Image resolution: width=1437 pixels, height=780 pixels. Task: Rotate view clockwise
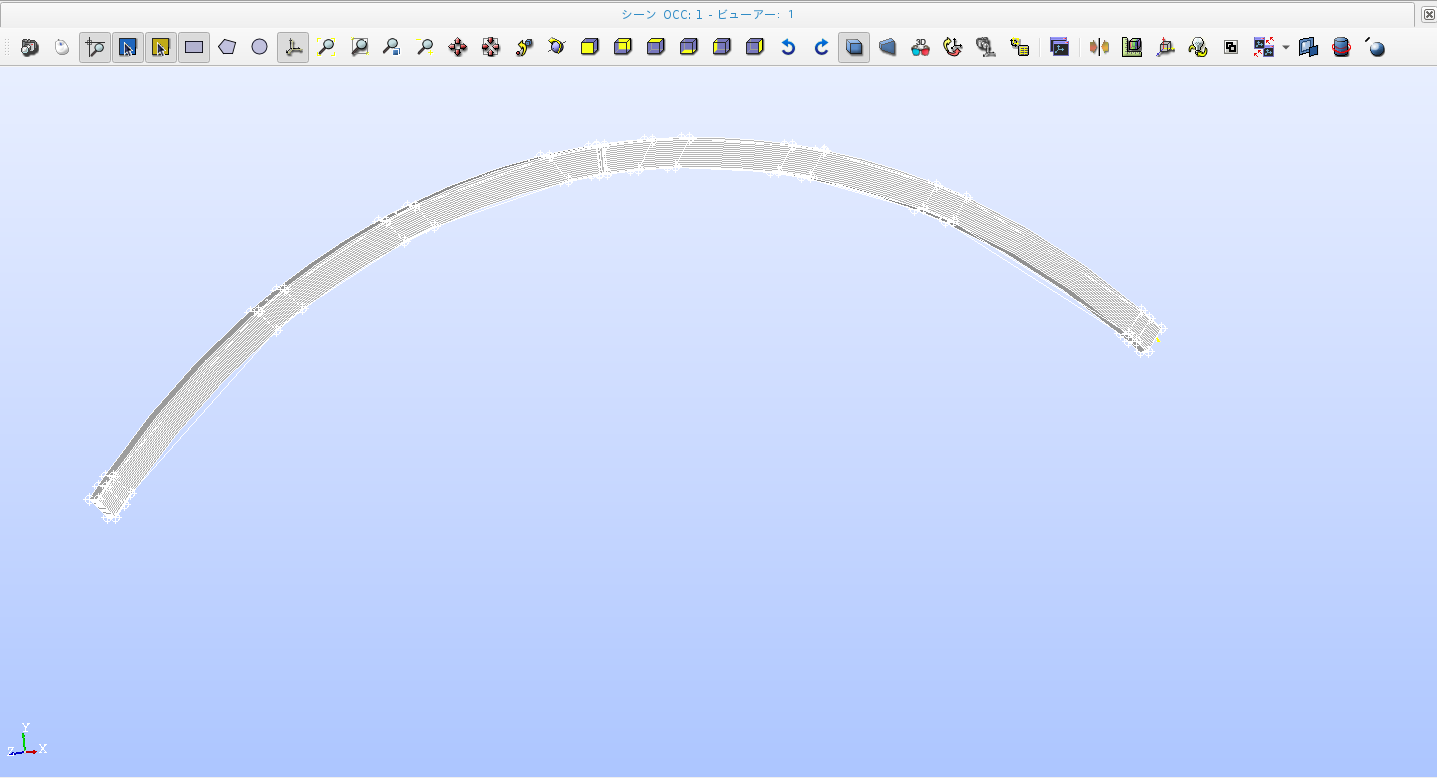coord(821,47)
